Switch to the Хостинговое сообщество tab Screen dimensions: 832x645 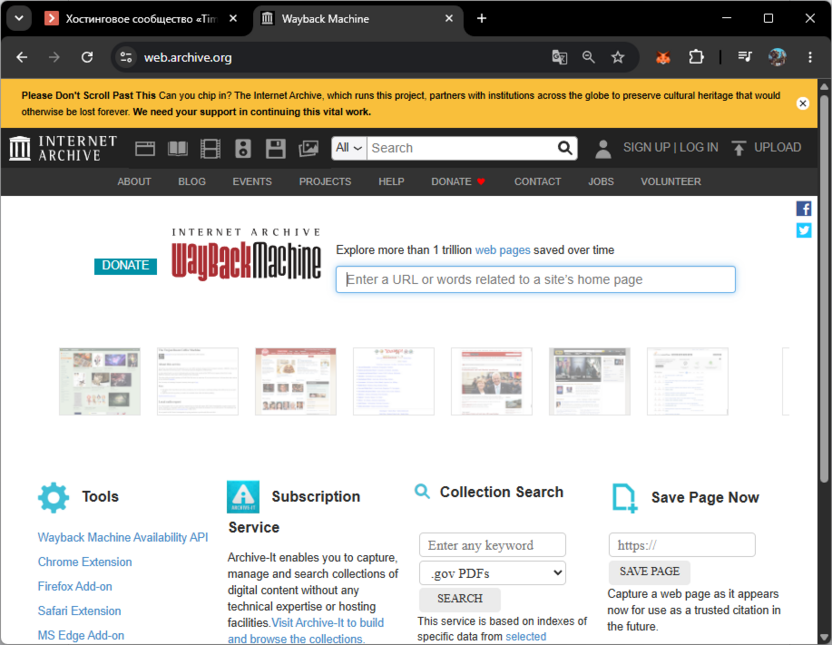pyautogui.click(x=141, y=19)
